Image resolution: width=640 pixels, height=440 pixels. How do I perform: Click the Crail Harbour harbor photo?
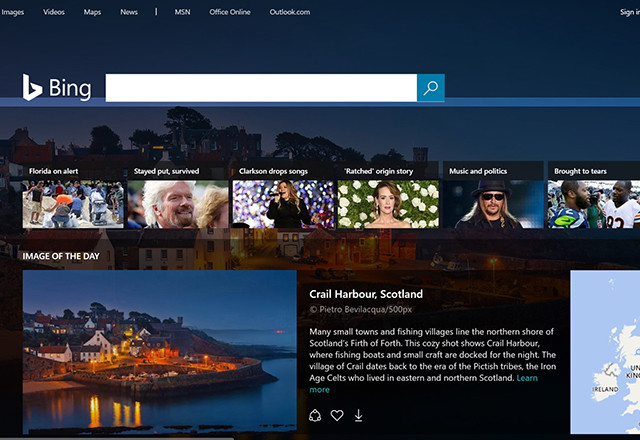(160, 352)
